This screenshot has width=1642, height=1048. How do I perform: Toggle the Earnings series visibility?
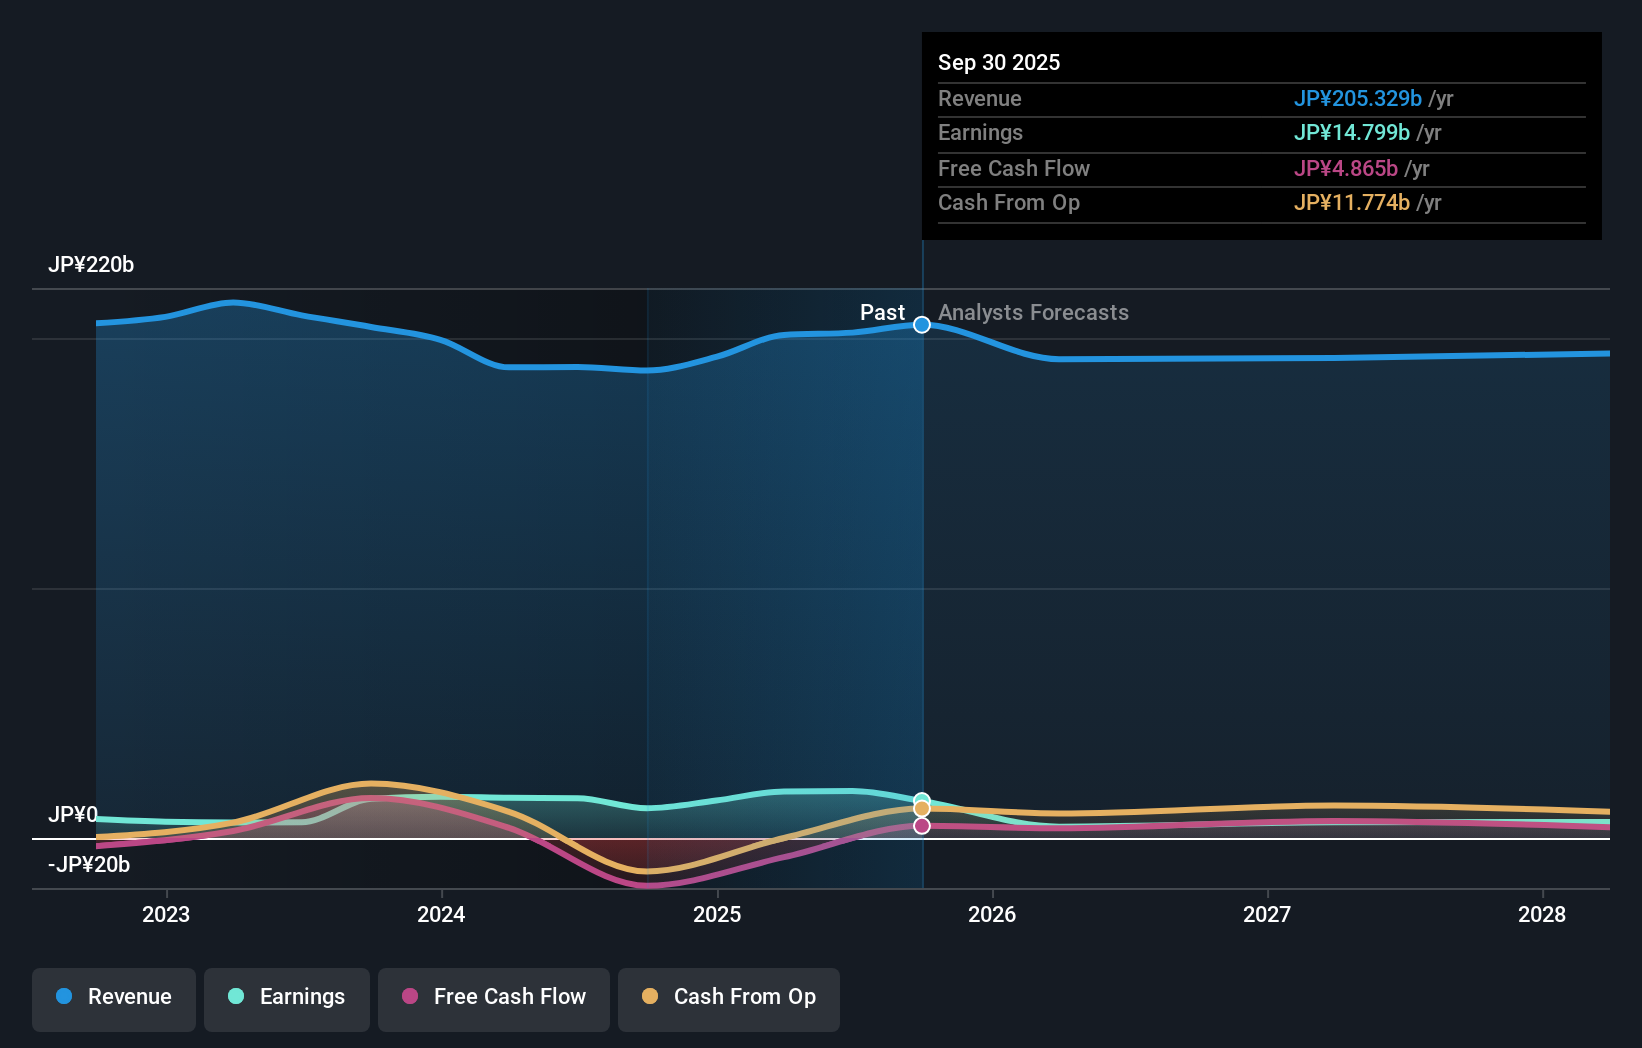[x=286, y=997]
